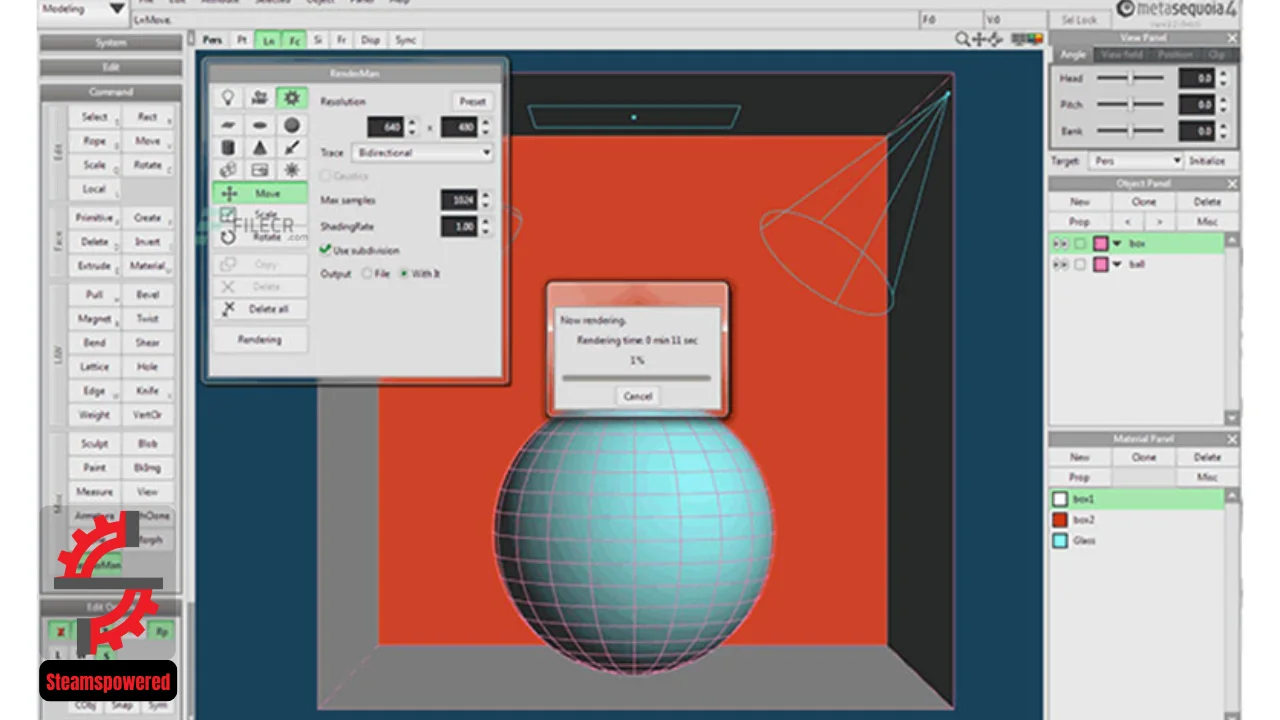Close the Material Panel
1280x720 pixels.
coord(1232,439)
